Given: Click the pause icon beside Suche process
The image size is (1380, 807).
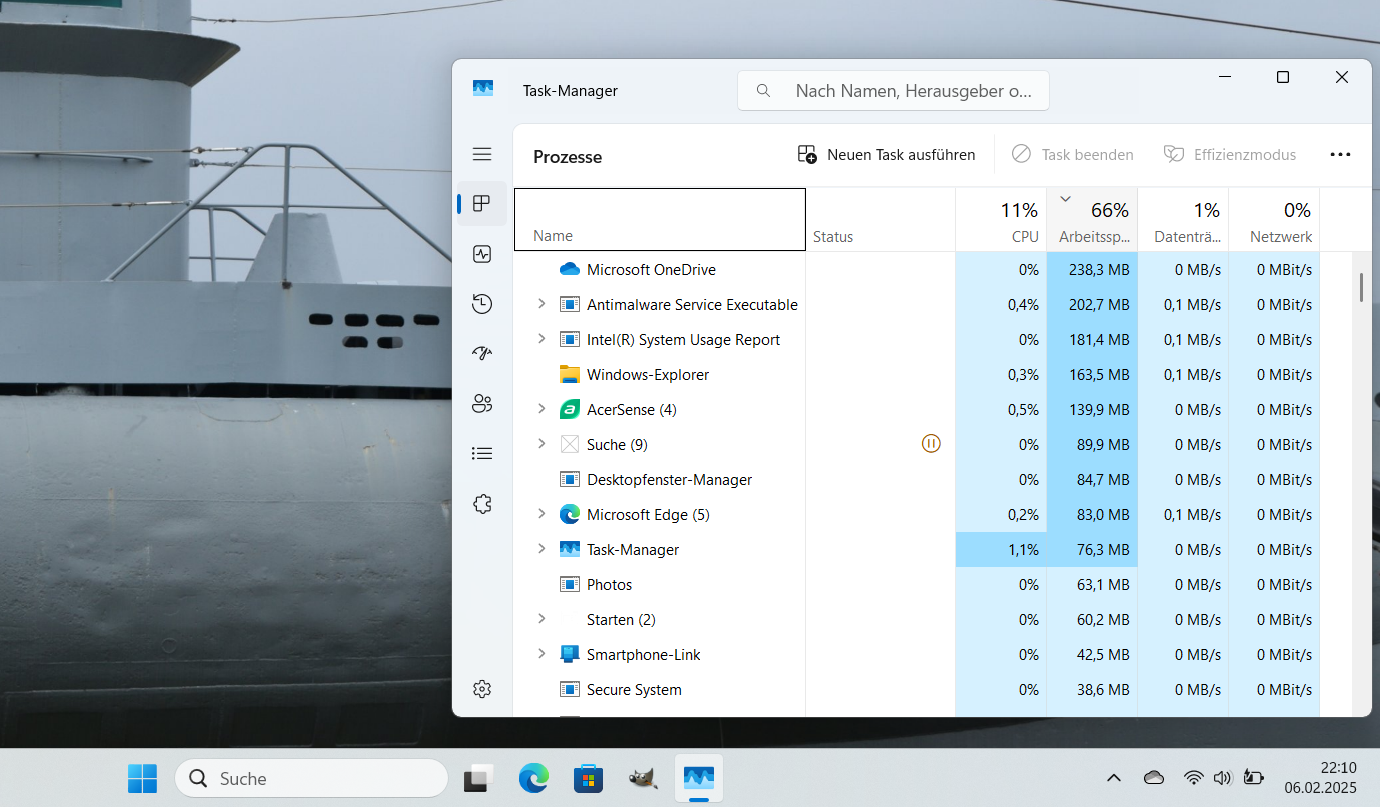Looking at the screenshot, I should (x=931, y=443).
